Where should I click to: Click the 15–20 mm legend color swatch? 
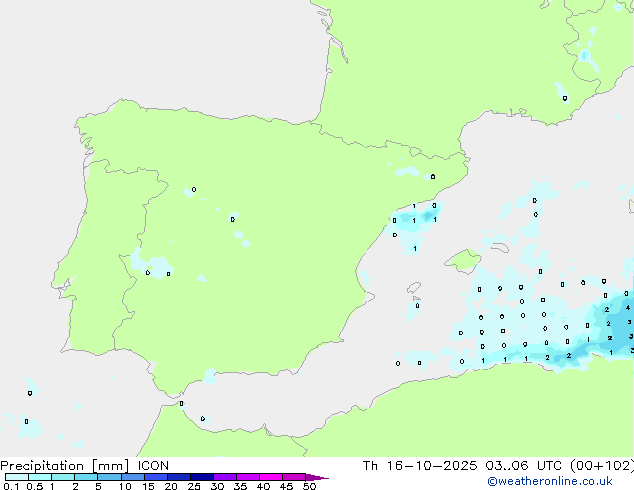tap(155, 477)
